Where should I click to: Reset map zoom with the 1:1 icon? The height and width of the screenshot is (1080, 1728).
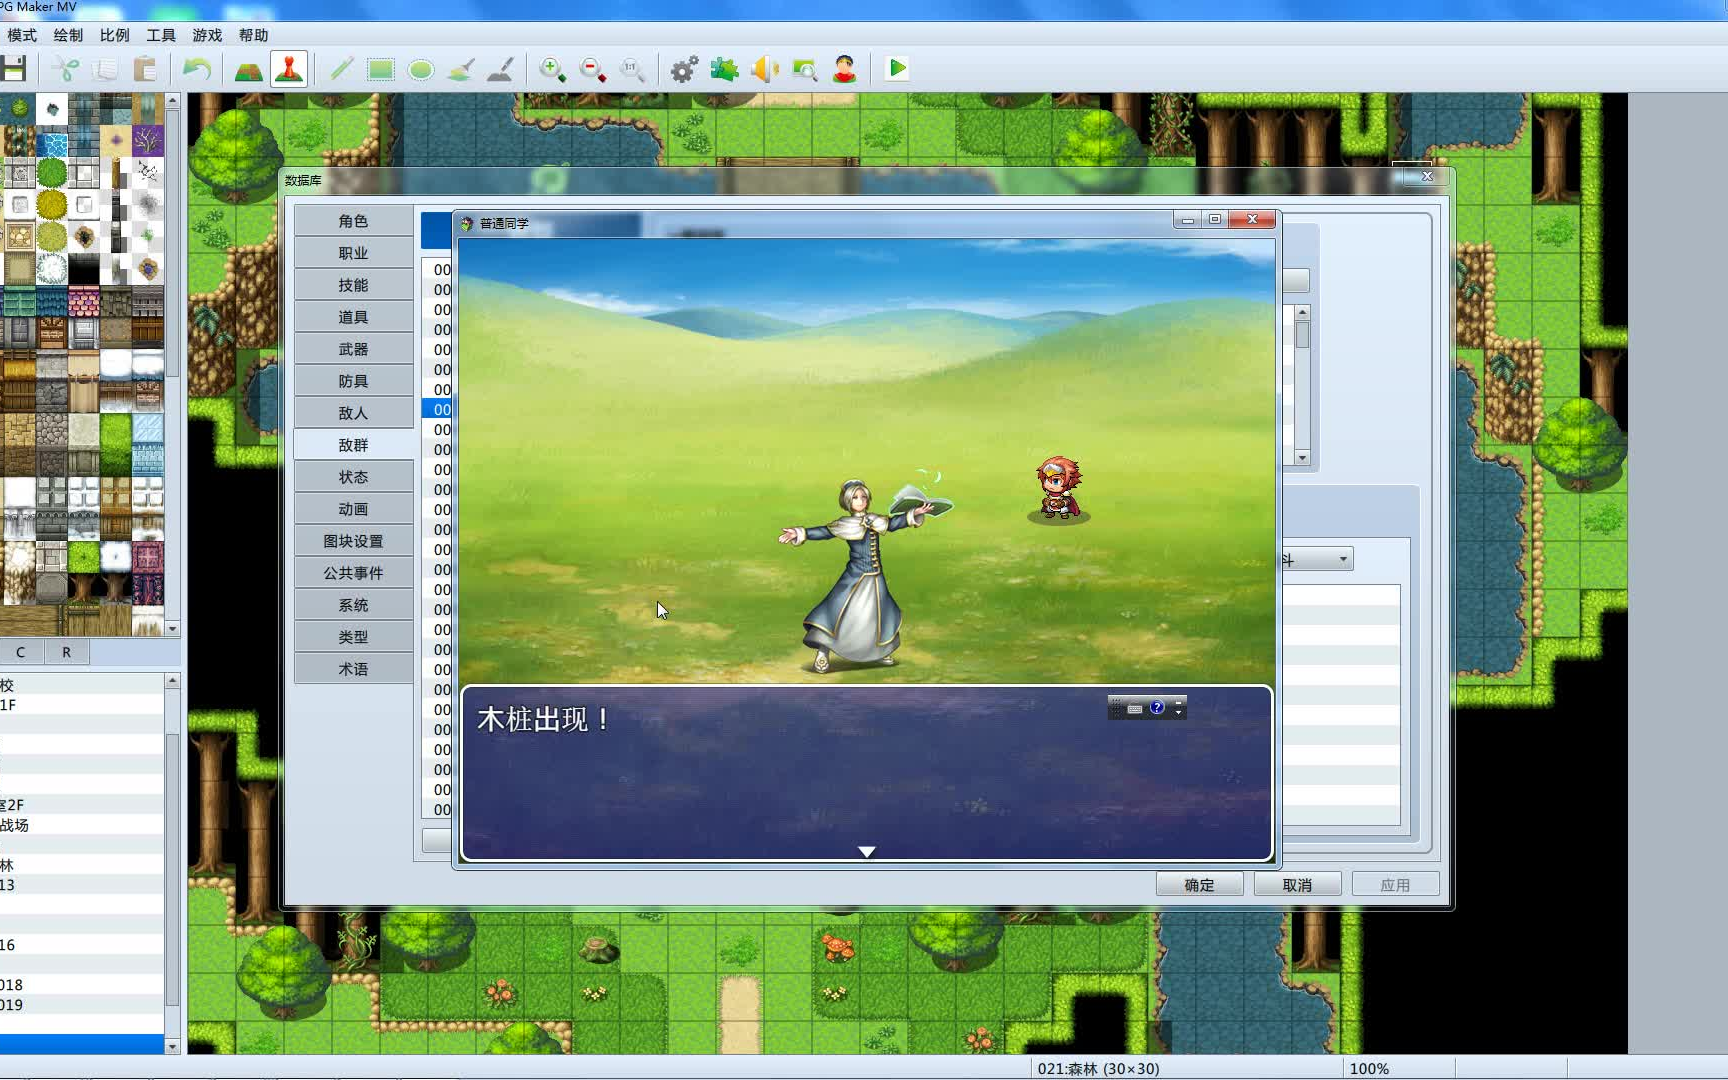[632, 69]
